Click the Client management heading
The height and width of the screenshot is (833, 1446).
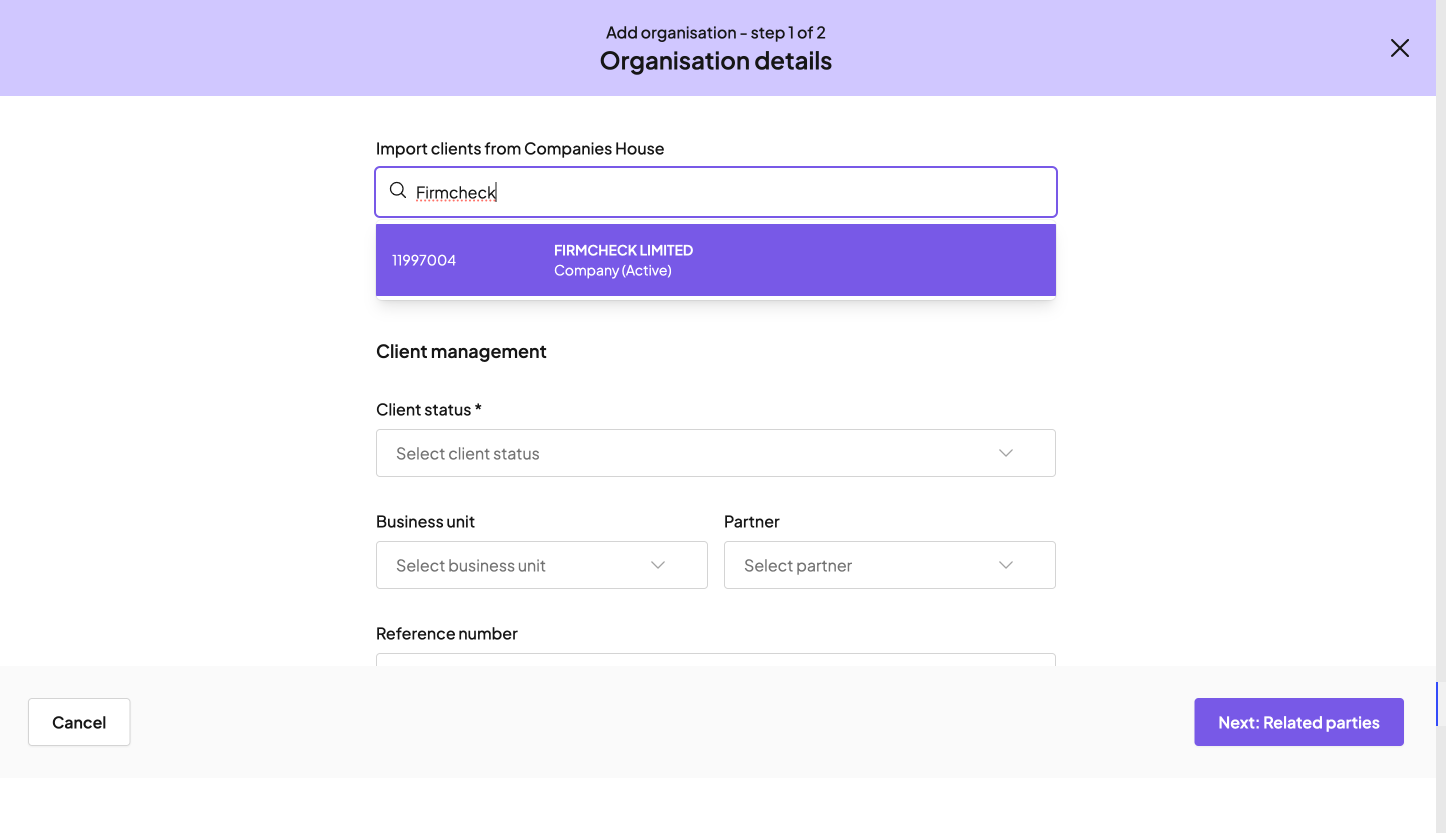(x=461, y=351)
